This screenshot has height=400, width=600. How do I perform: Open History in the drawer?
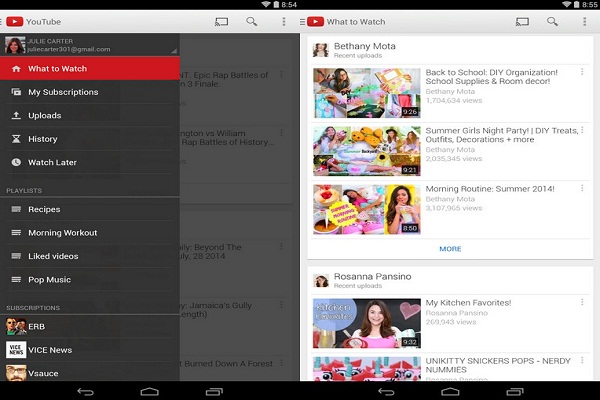coord(90,139)
